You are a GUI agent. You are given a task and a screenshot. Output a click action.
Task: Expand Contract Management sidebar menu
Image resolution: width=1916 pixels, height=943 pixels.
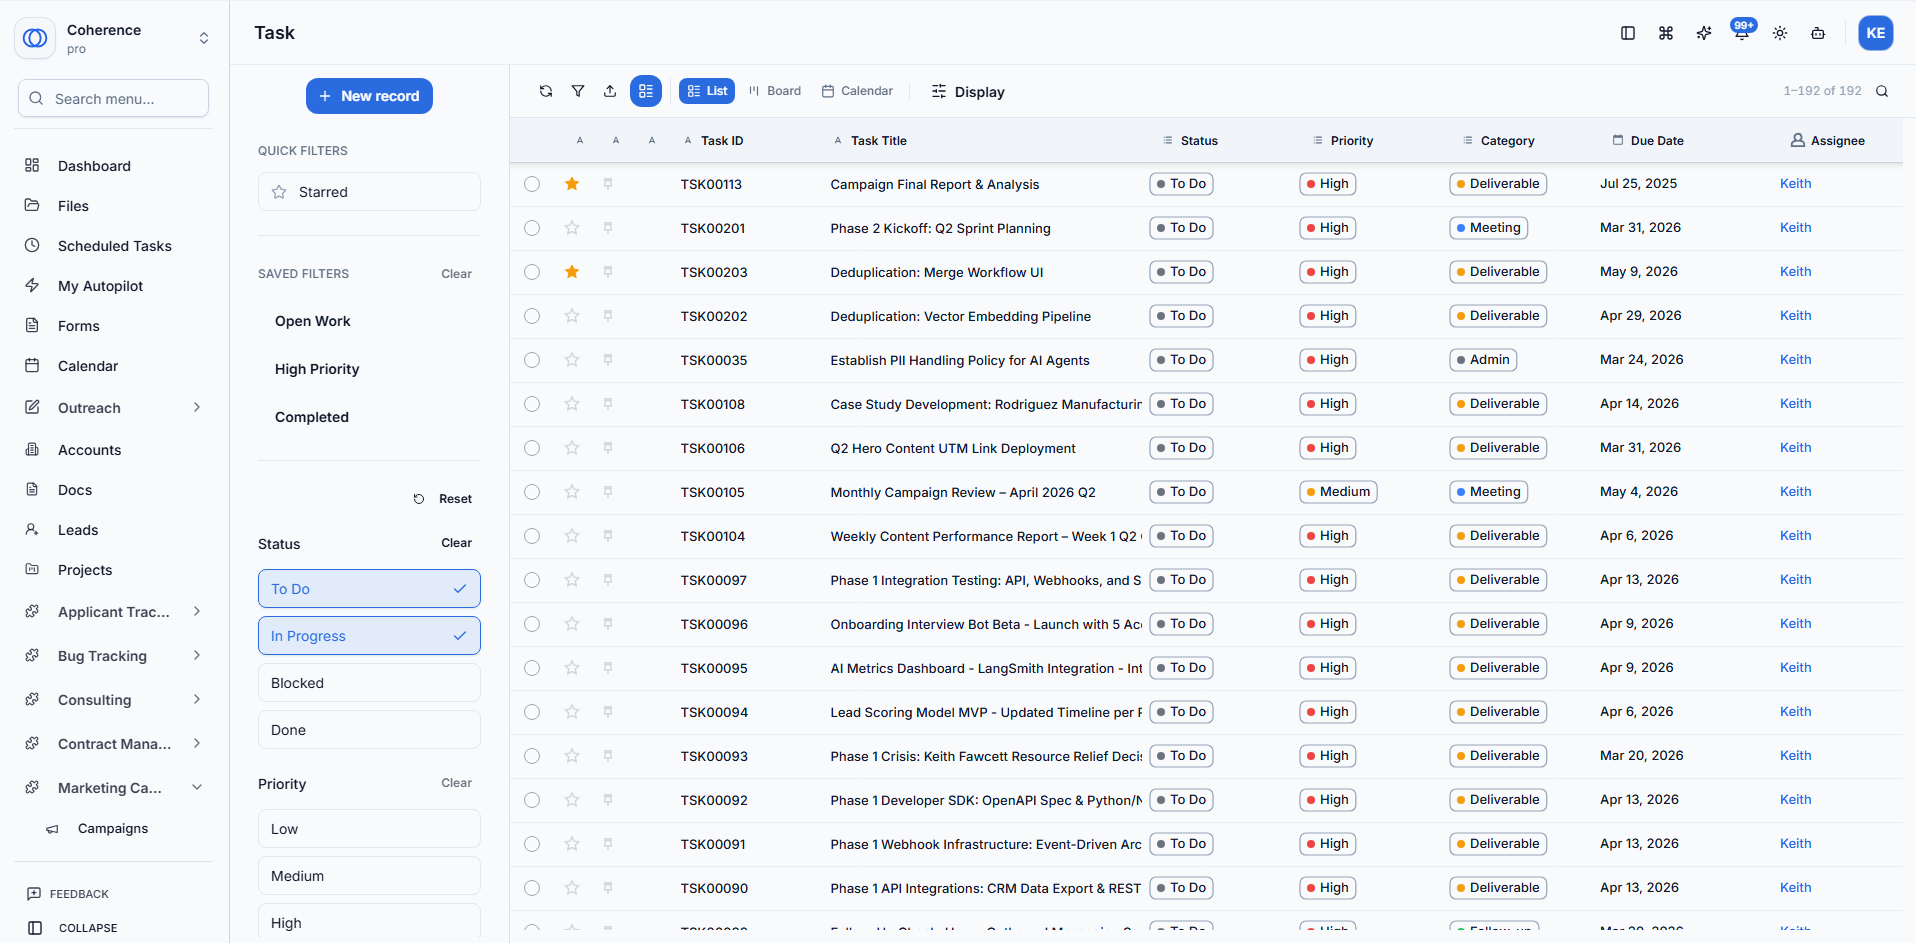coord(197,743)
